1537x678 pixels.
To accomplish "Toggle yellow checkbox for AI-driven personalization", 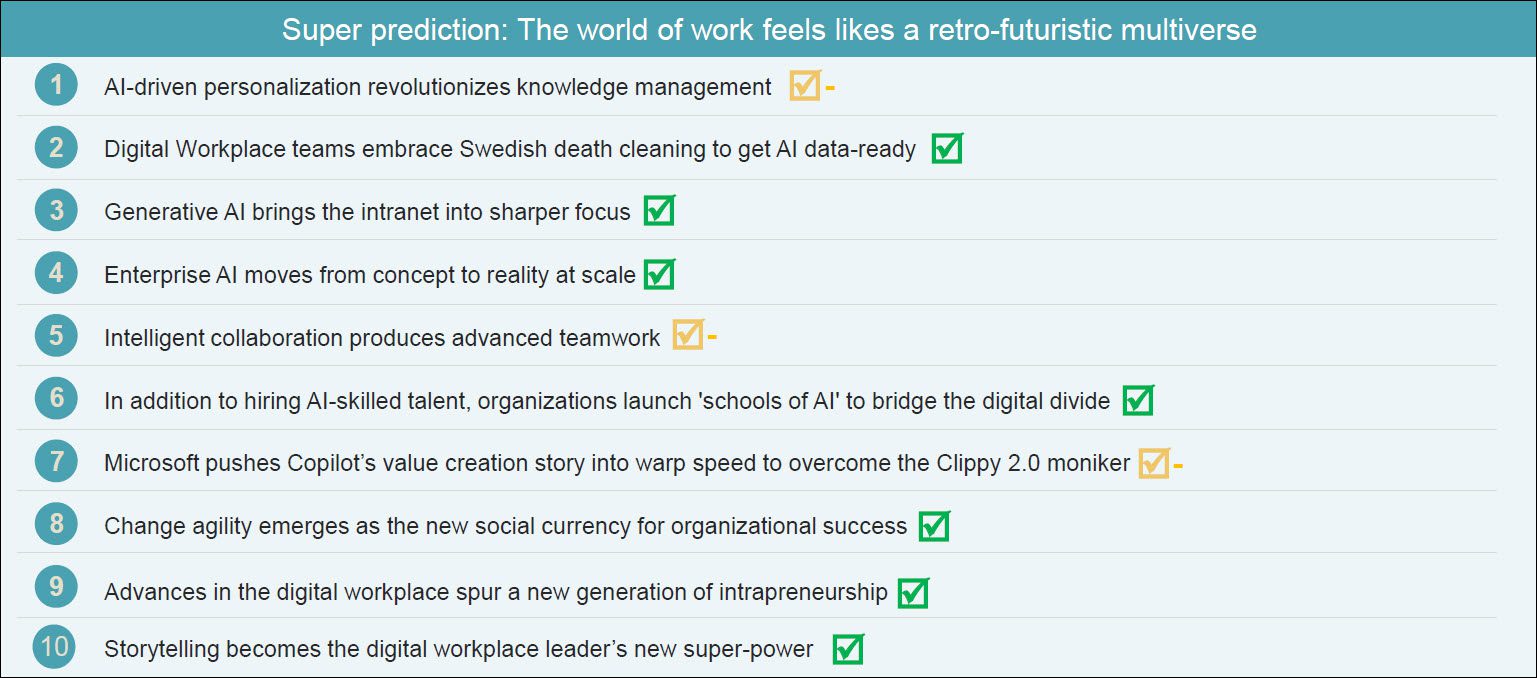I will 804,86.
